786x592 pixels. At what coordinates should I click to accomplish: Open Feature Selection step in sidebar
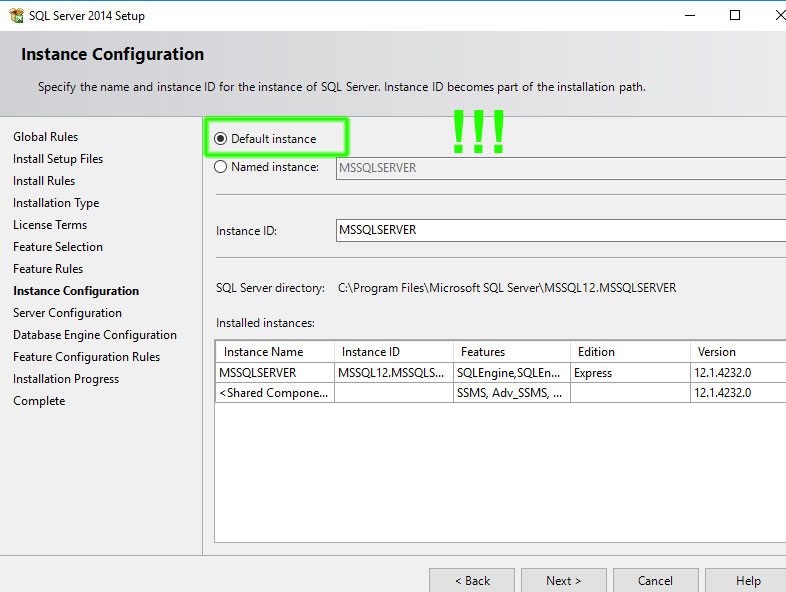(x=58, y=247)
